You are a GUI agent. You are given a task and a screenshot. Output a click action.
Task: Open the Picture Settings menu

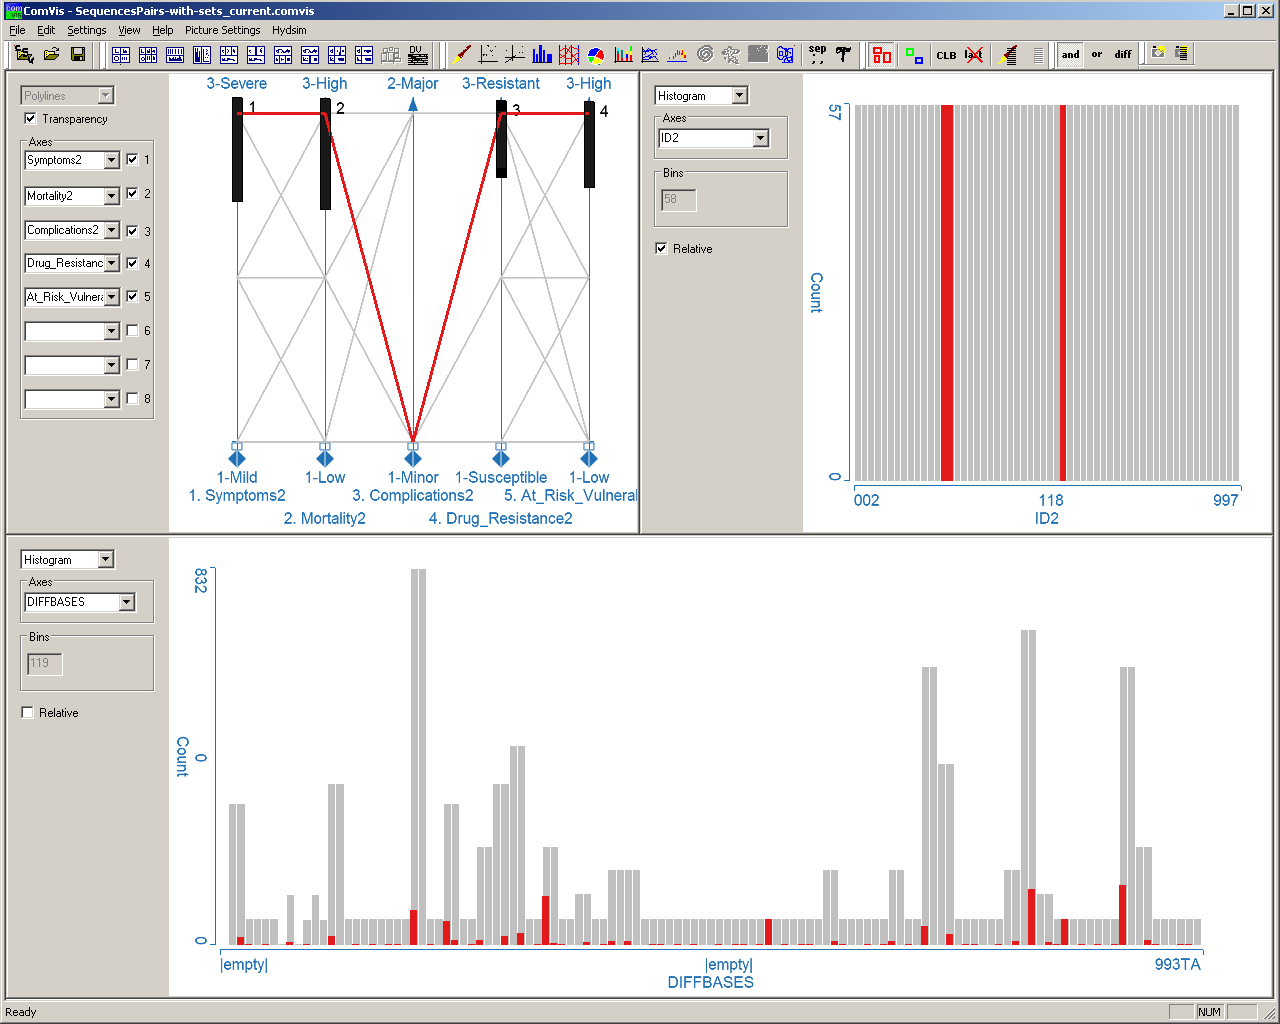[x=222, y=30]
